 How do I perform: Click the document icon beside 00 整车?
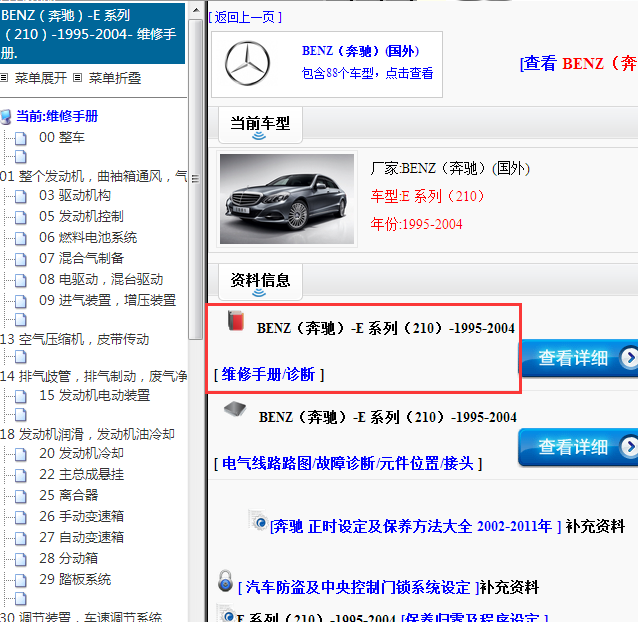click(21, 138)
